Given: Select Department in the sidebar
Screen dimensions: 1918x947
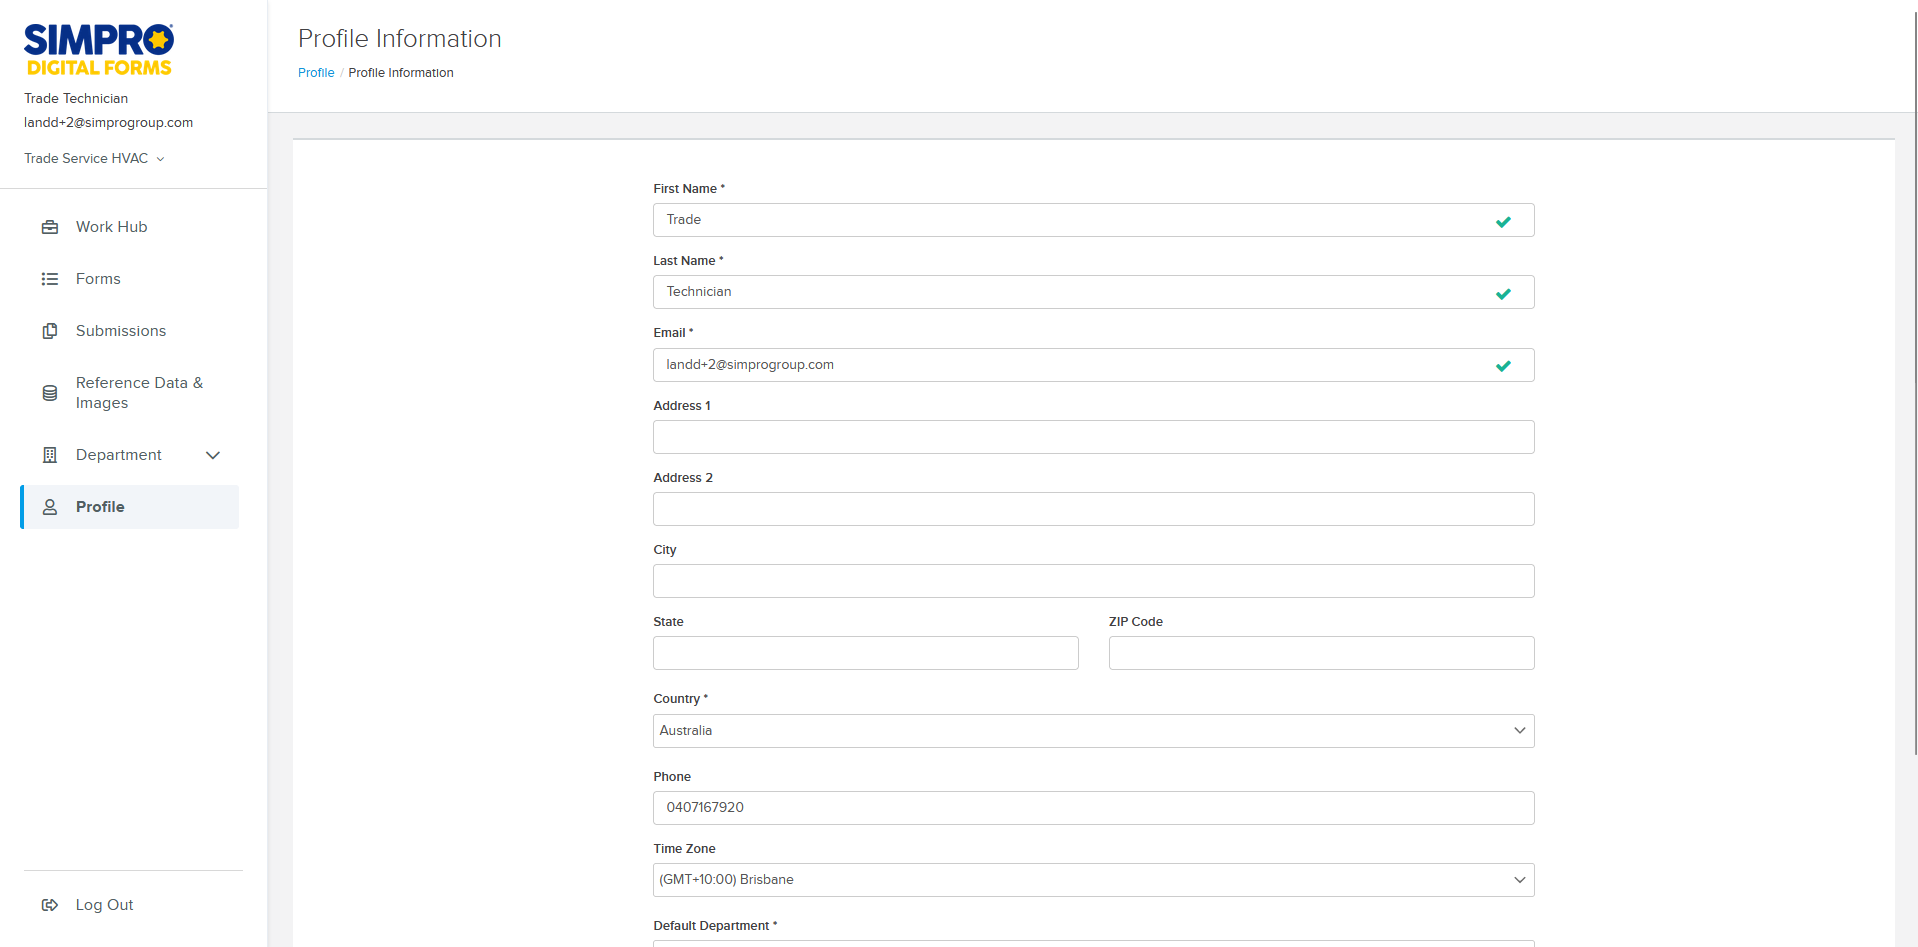Looking at the screenshot, I should click(130, 455).
